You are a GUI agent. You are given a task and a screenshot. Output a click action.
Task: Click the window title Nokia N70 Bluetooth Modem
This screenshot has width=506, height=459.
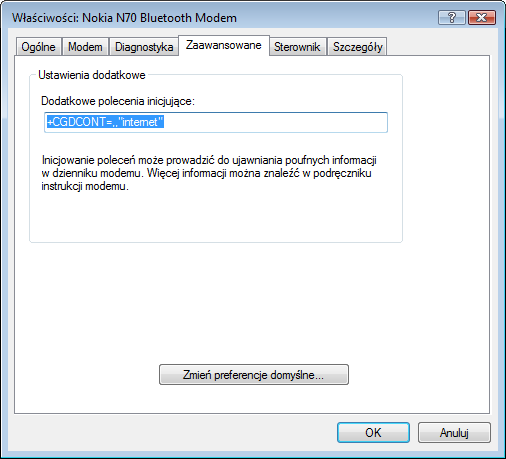pos(124,18)
